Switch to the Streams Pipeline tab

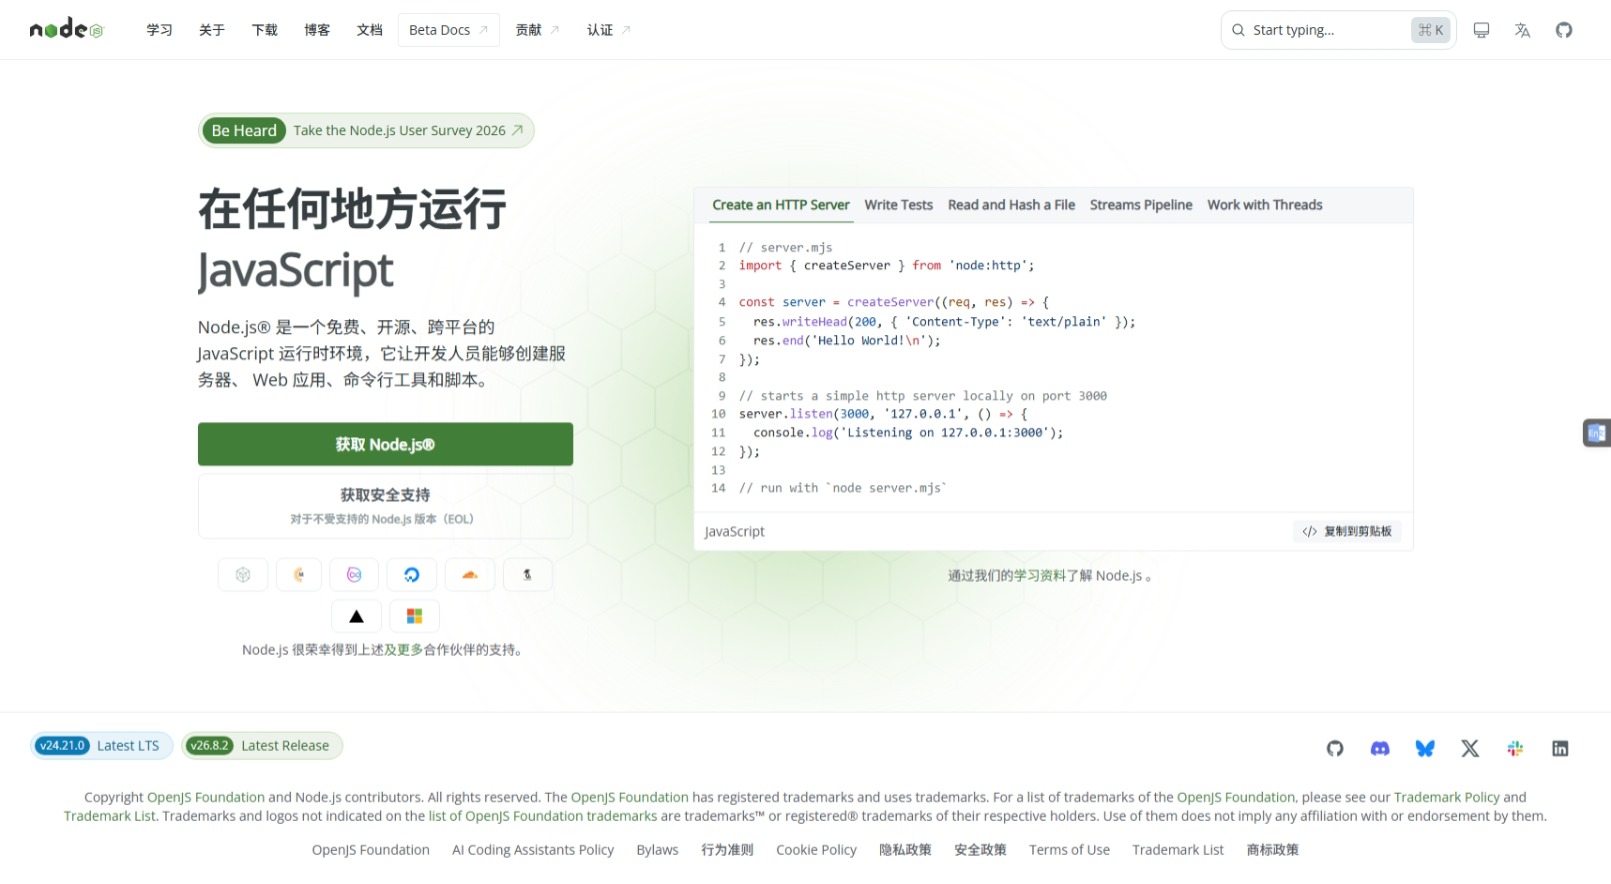1141,205
